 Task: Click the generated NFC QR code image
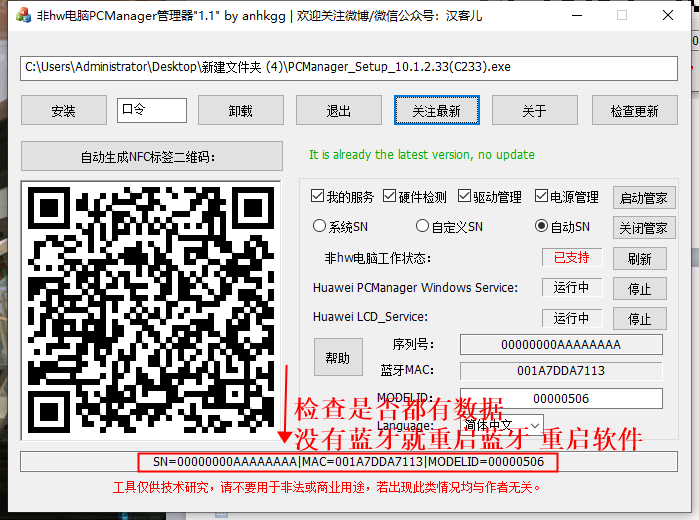pyautogui.click(x=151, y=310)
